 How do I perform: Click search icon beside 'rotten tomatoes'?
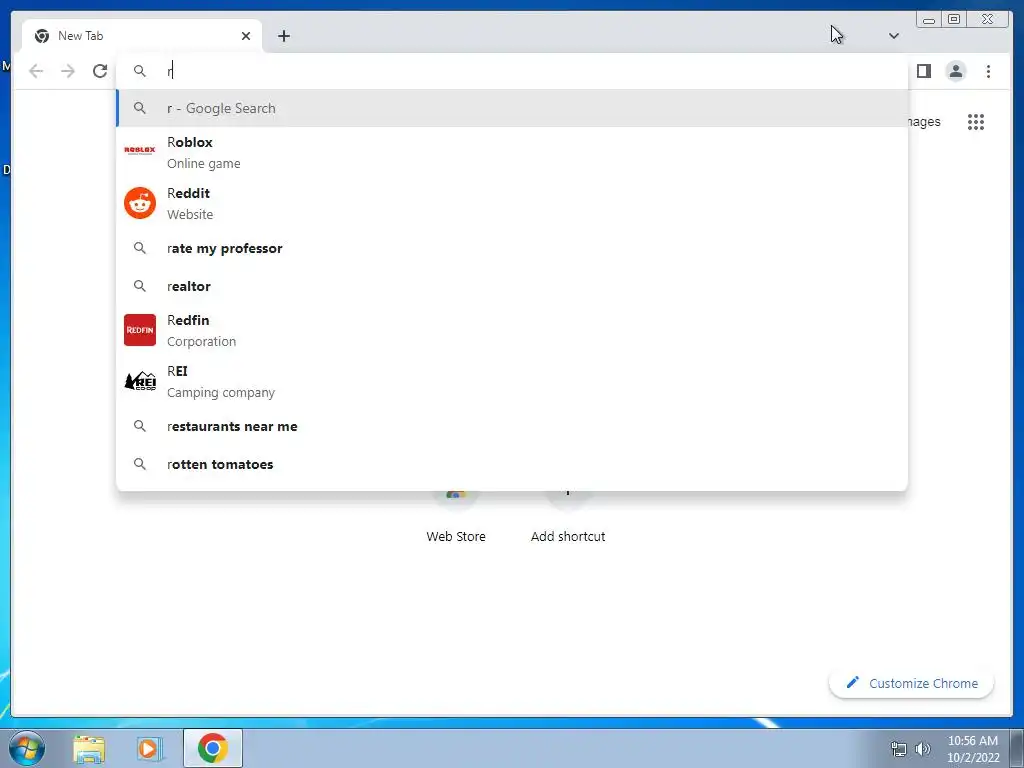[x=140, y=464]
